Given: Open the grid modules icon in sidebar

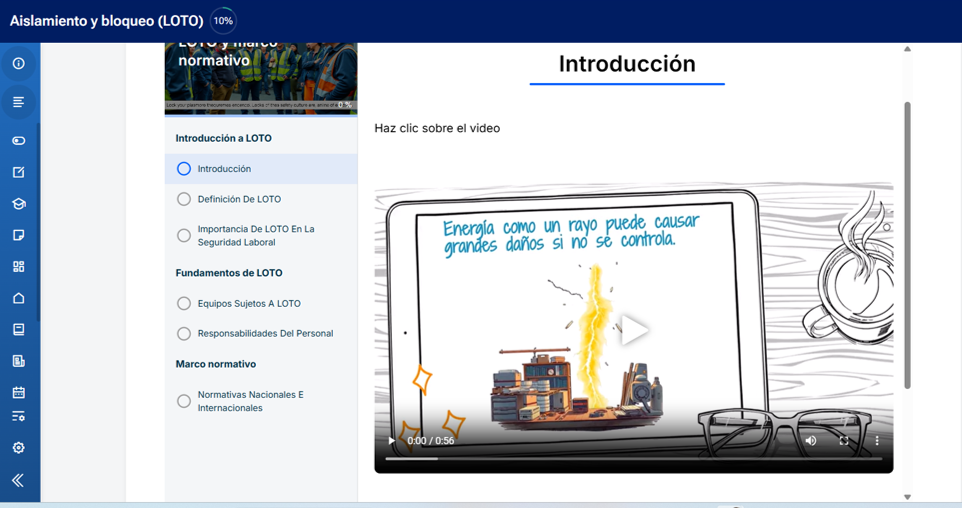Looking at the screenshot, I should [x=18, y=267].
